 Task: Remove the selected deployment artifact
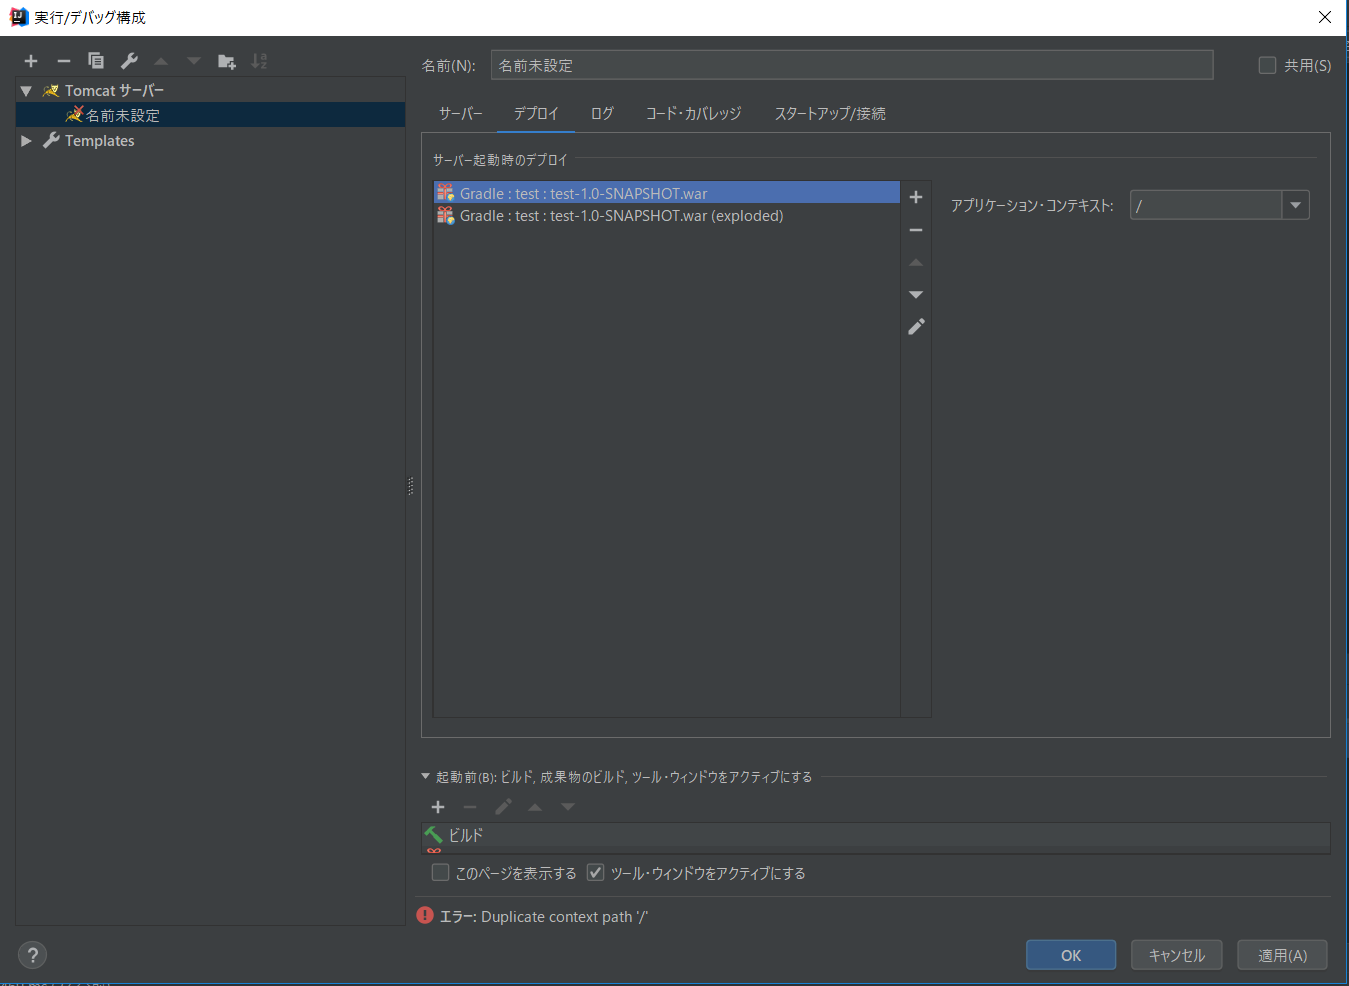click(x=916, y=229)
